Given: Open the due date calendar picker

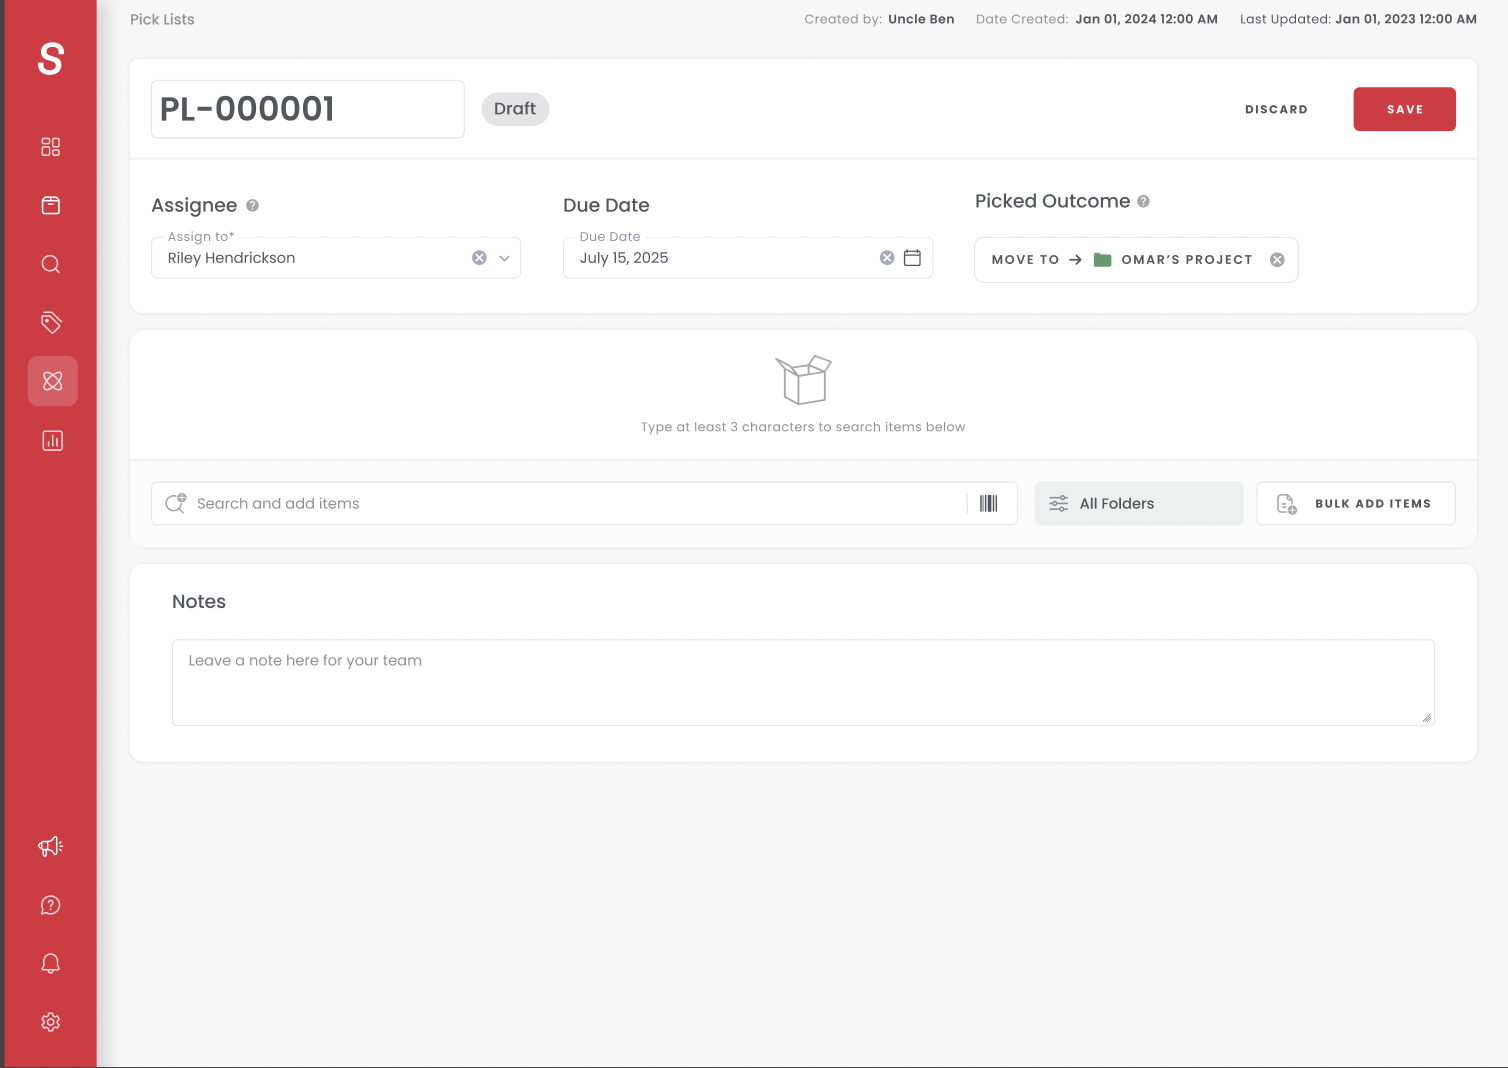Looking at the screenshot, I should click(x=912, y=257).
